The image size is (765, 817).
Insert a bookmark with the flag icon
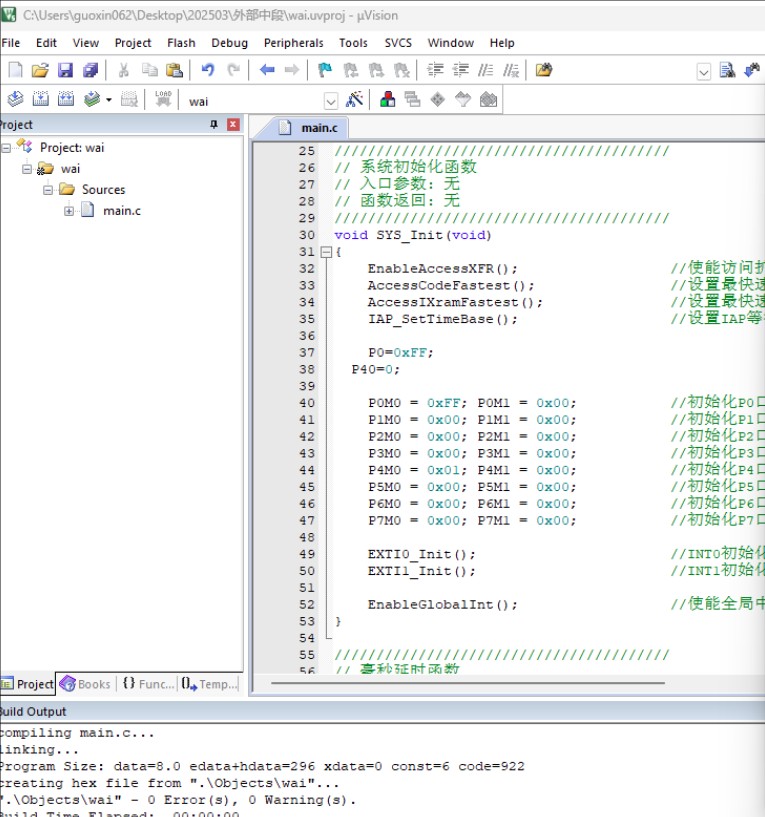point(324,70)
